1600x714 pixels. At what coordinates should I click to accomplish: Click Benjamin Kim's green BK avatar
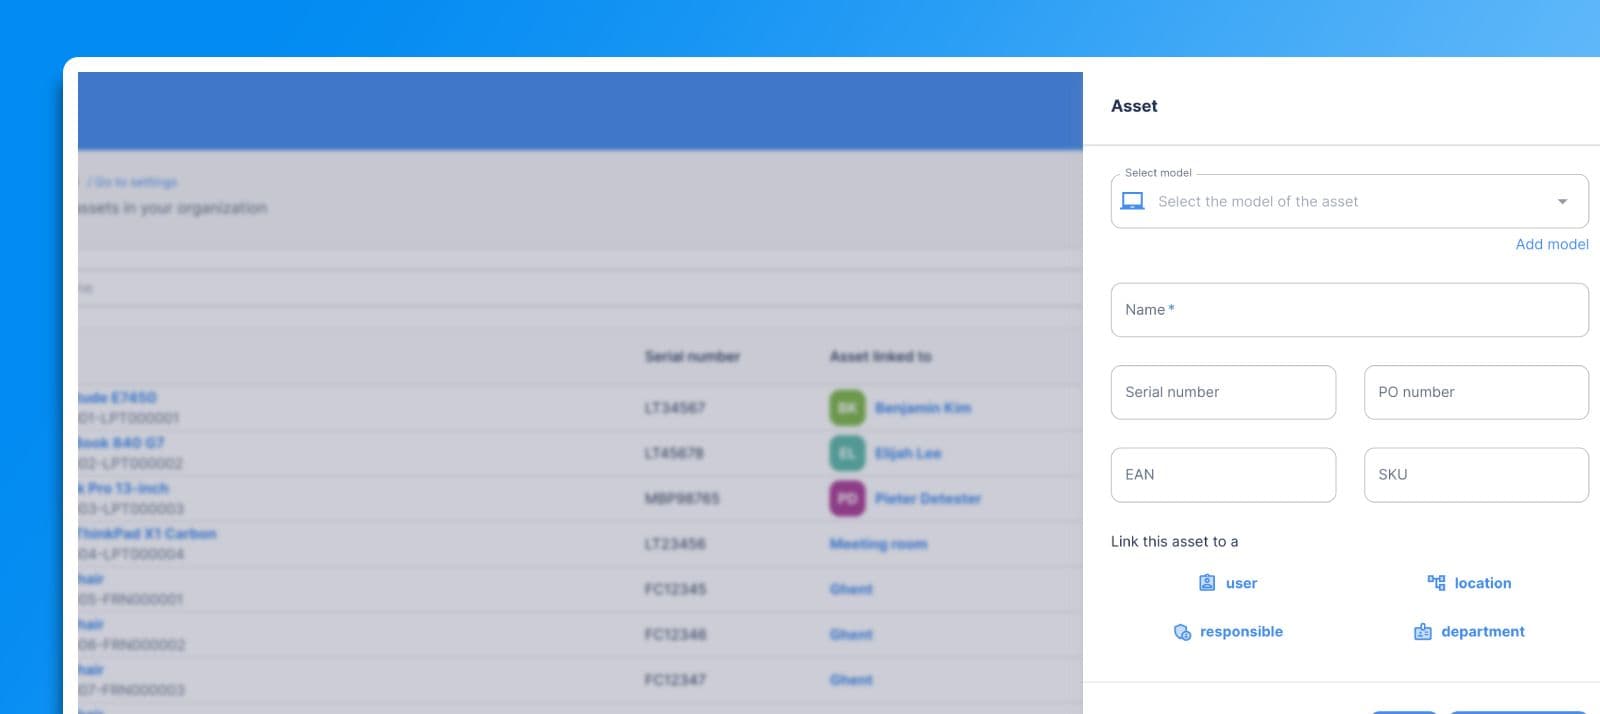[x=847, y=408]
